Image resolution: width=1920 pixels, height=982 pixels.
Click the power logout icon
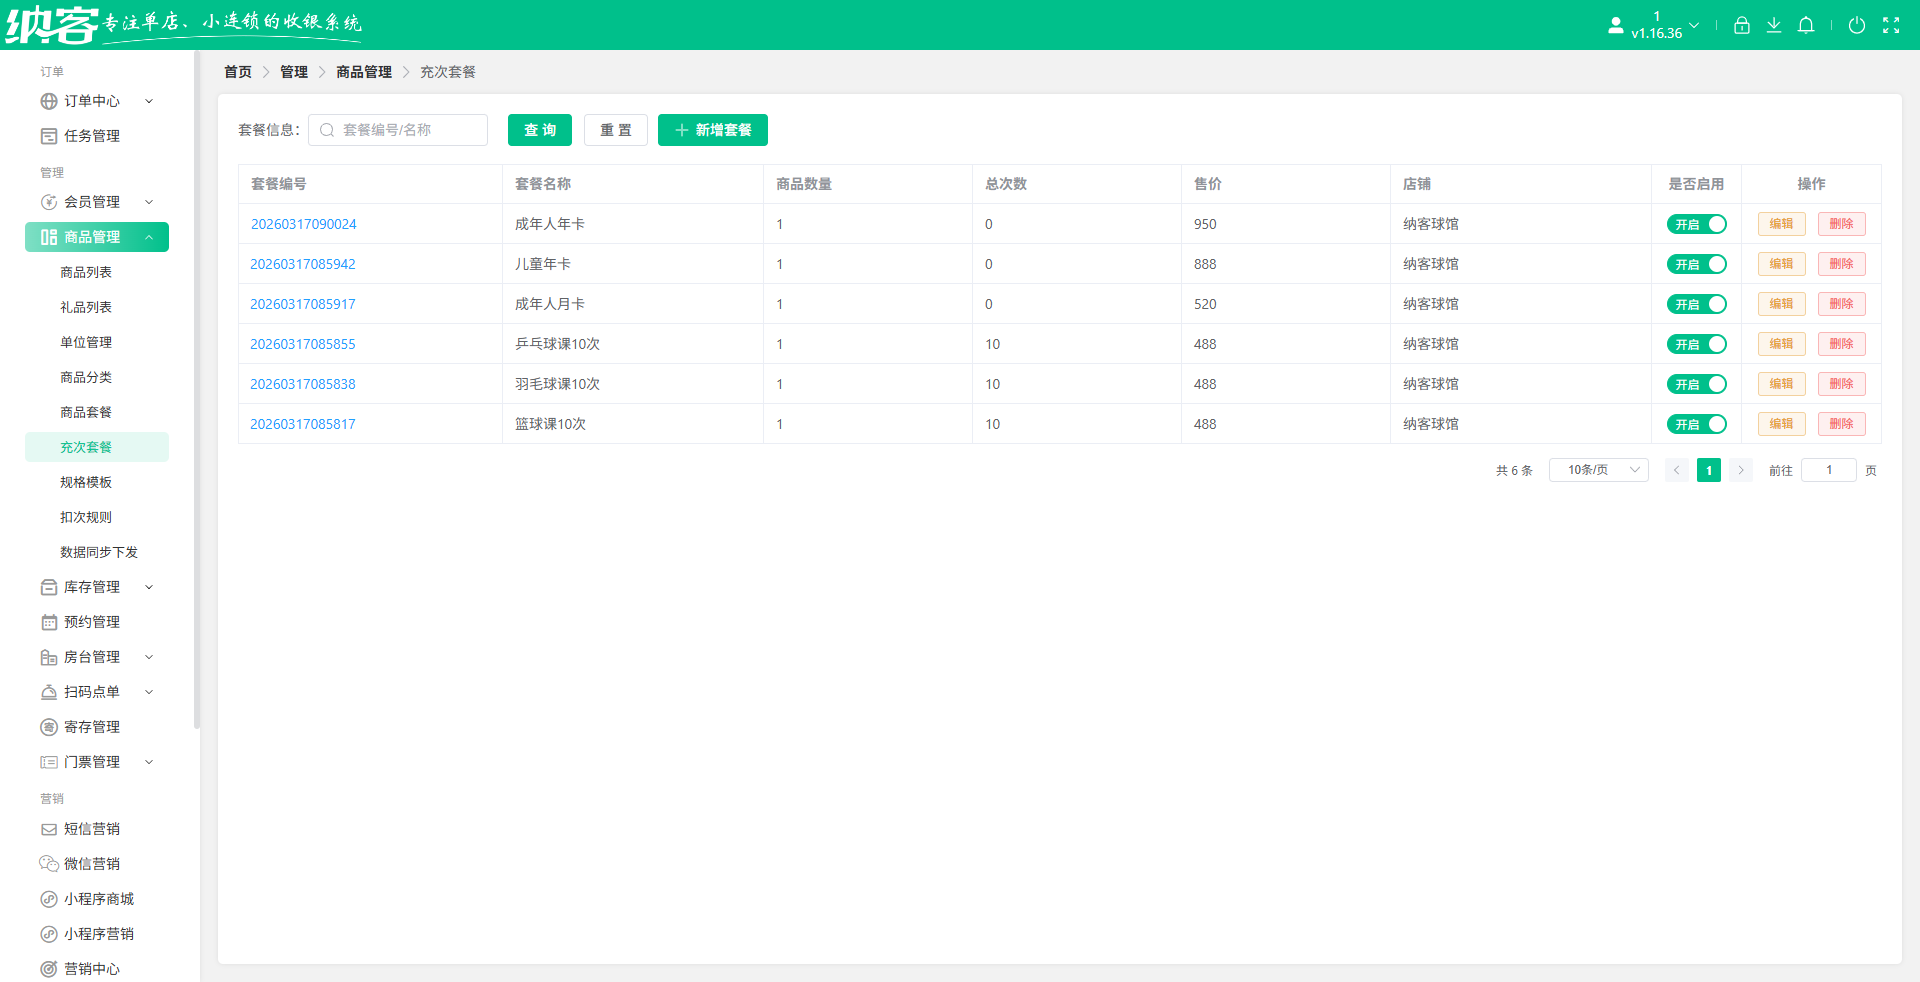(x=1856, y=25)
